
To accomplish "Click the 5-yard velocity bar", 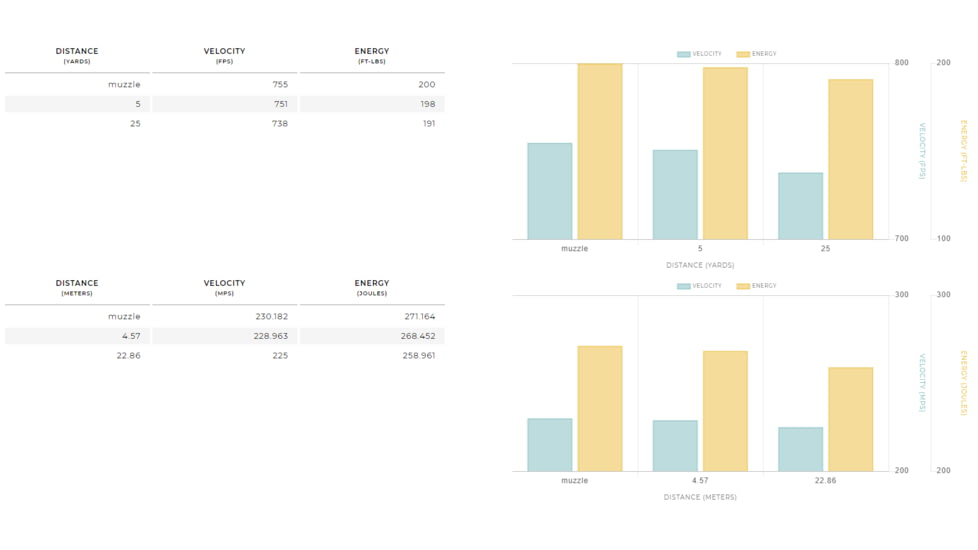I will (675, 195).
